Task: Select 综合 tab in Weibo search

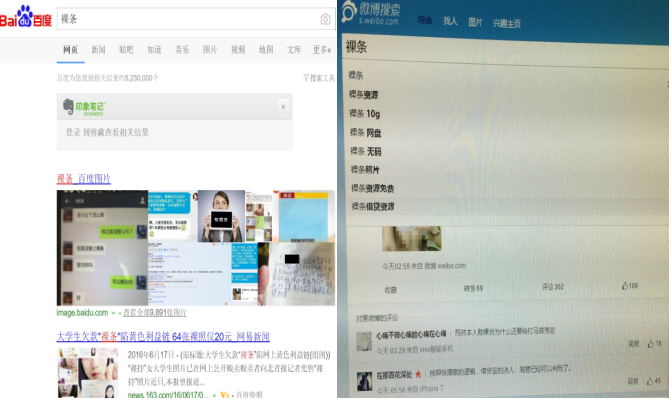Action: point(425,20)
